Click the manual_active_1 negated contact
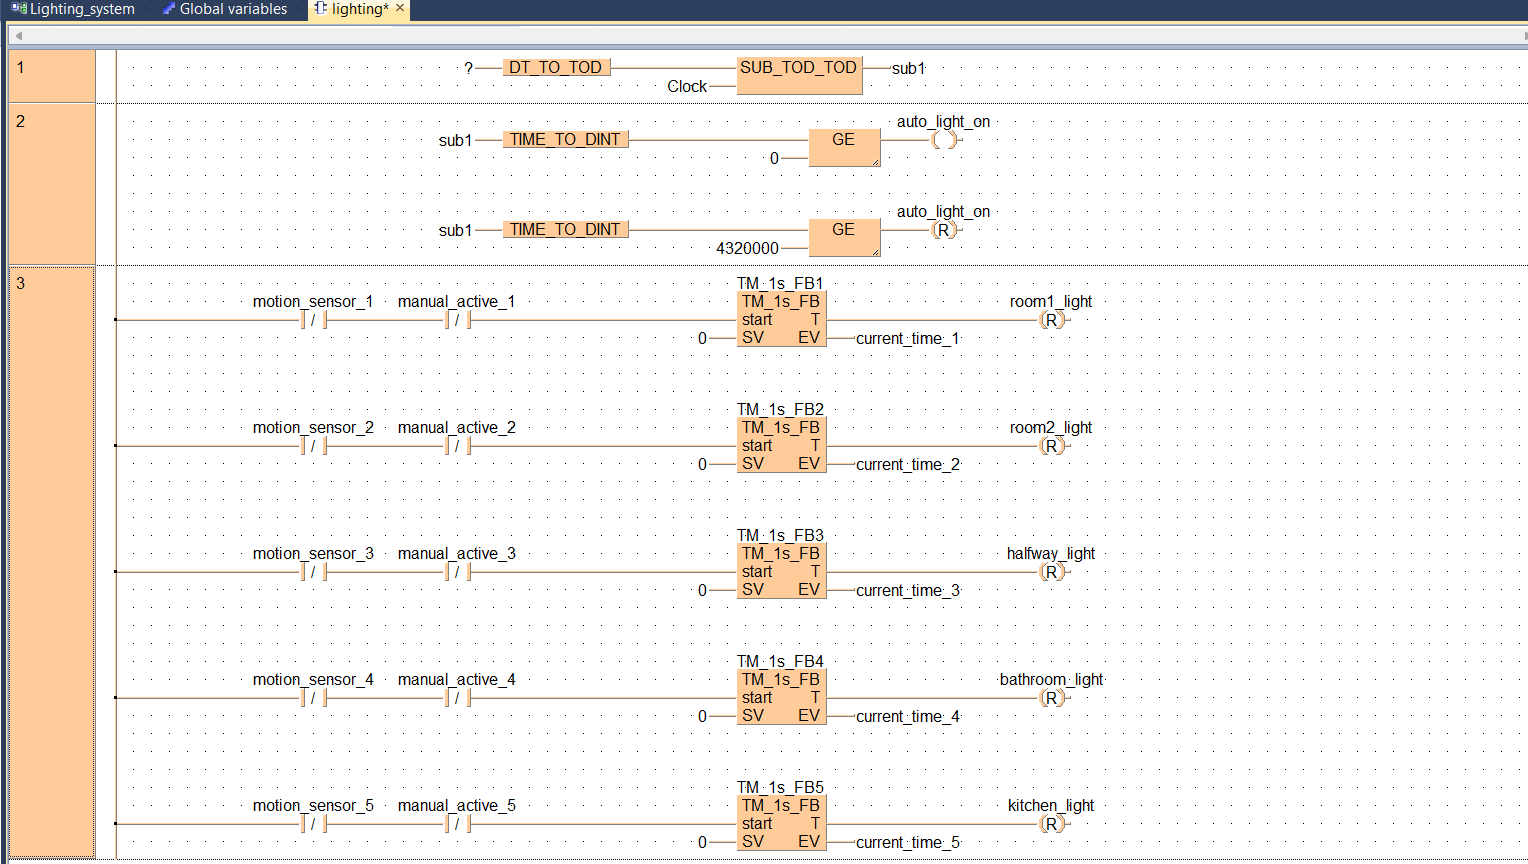The image size is (1528, 864). (x=457, y=320)
